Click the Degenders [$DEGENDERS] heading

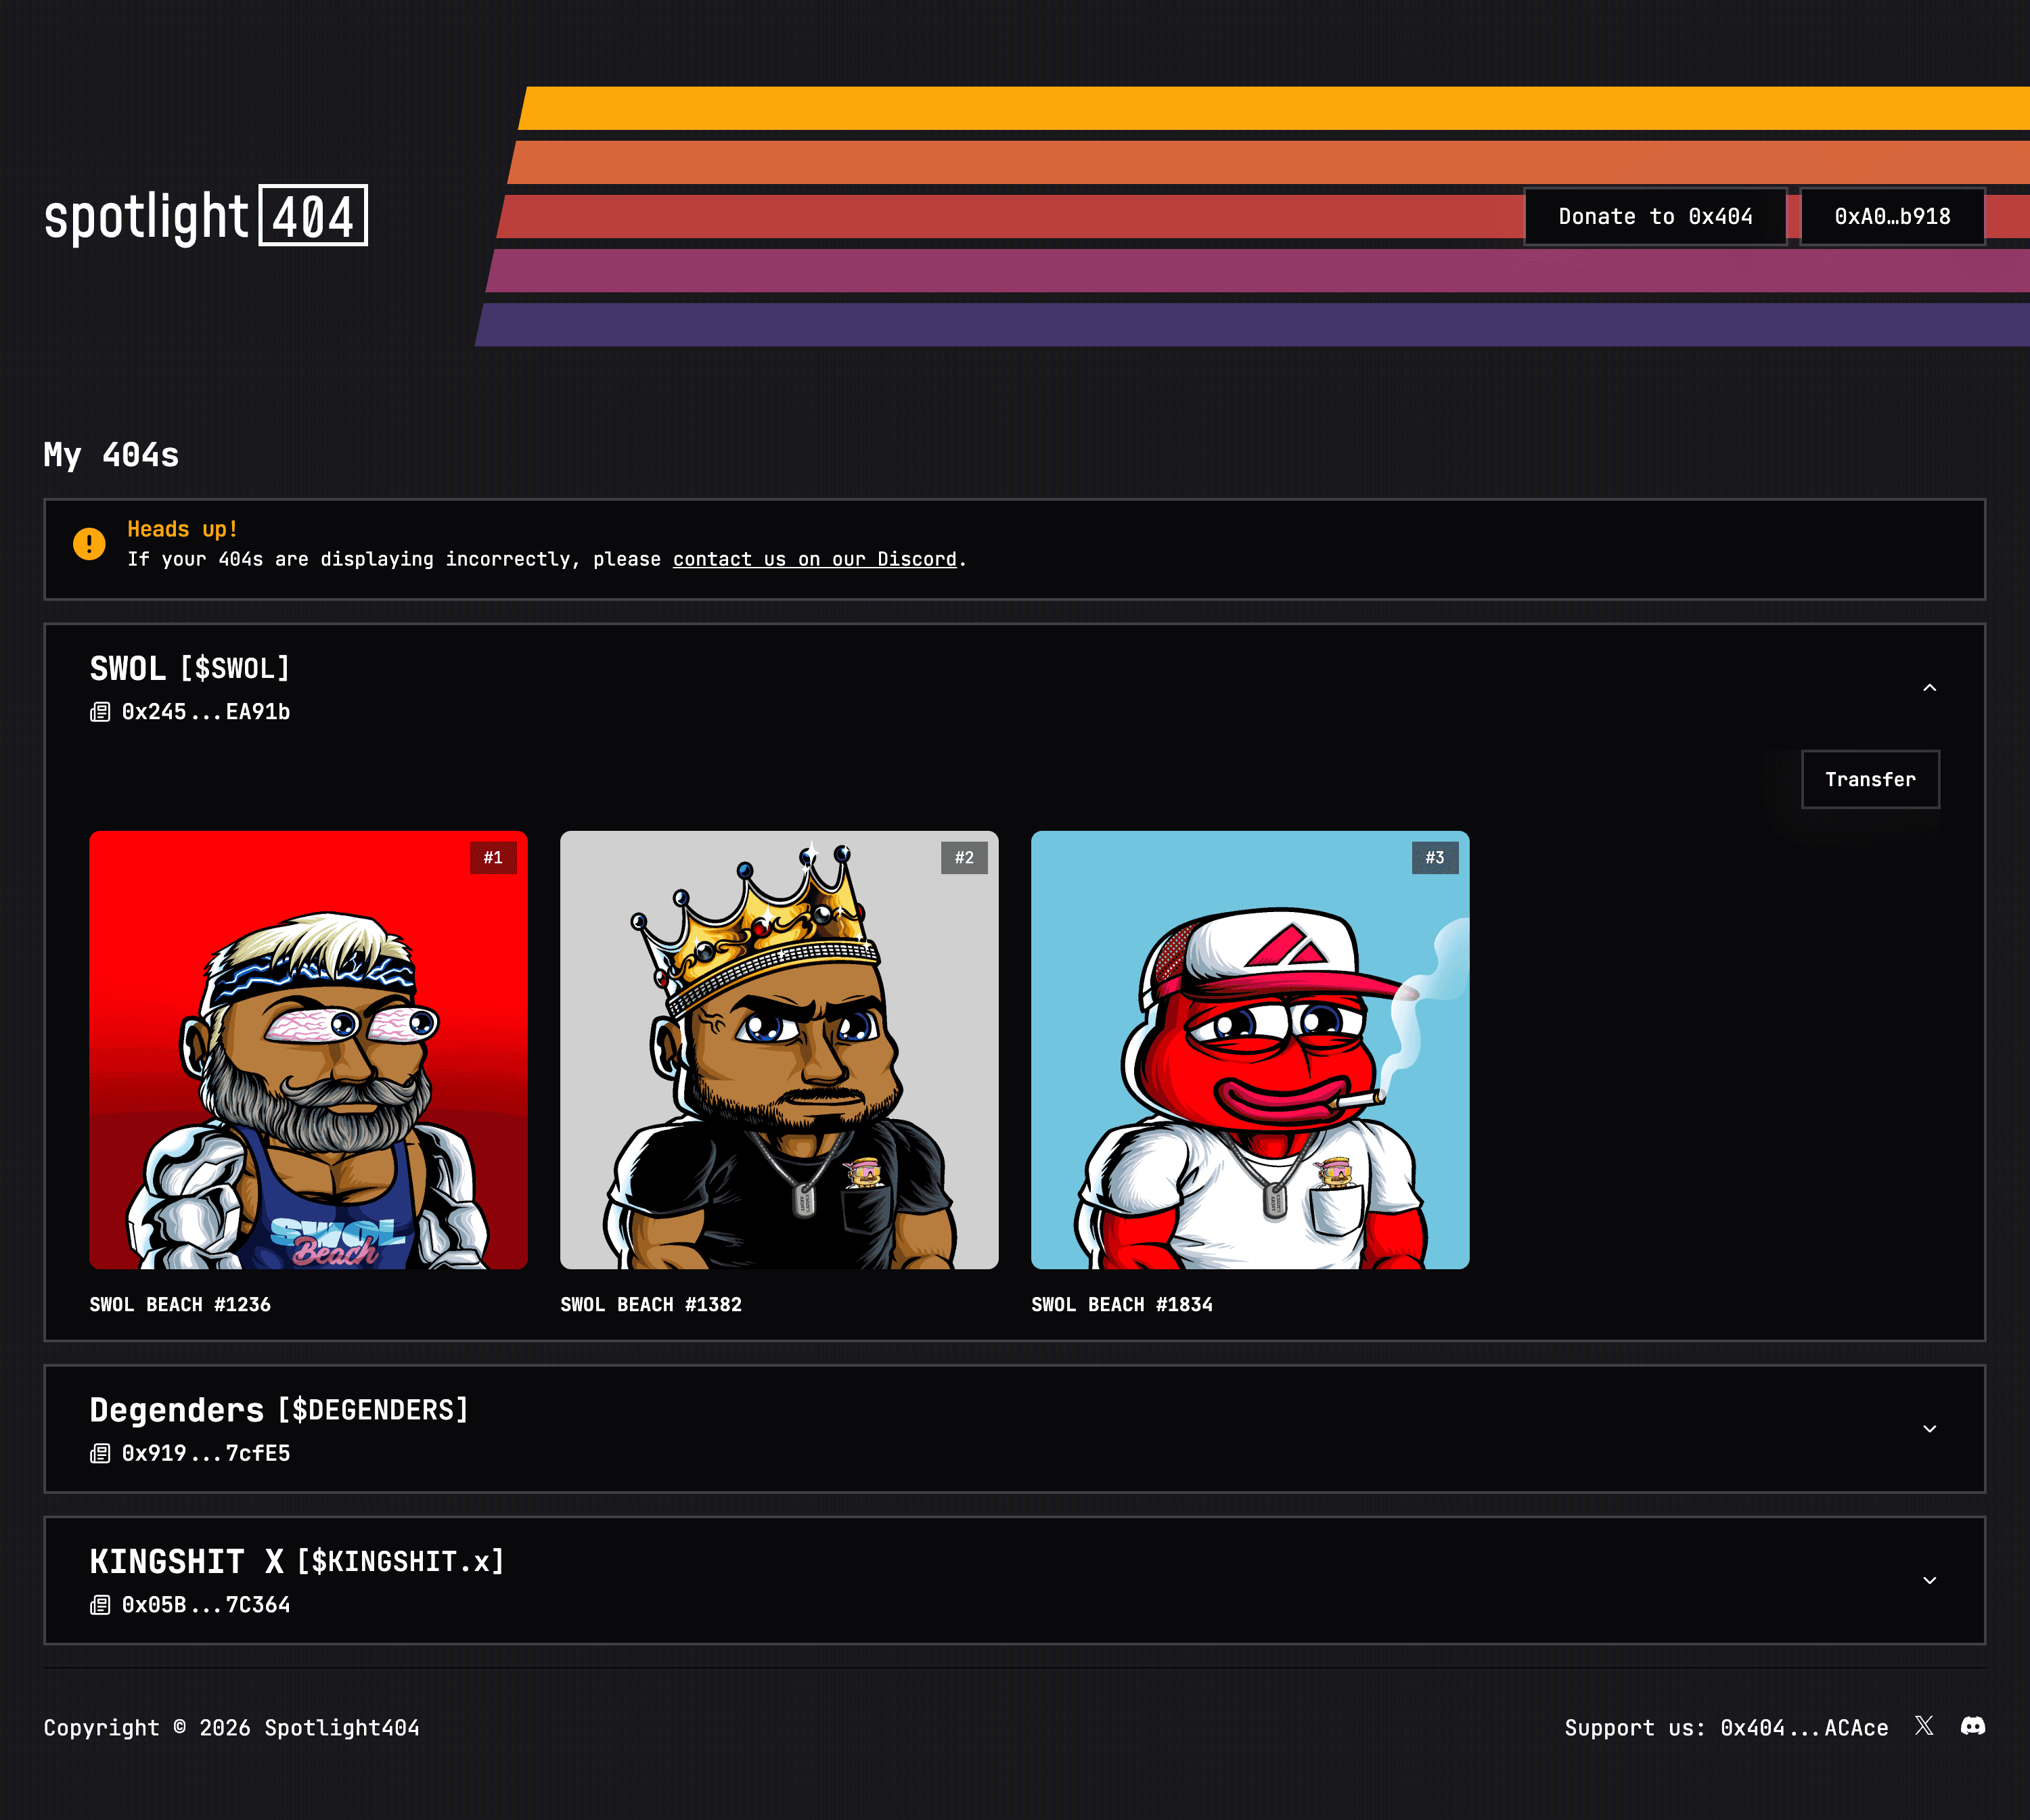point(279,1410)
